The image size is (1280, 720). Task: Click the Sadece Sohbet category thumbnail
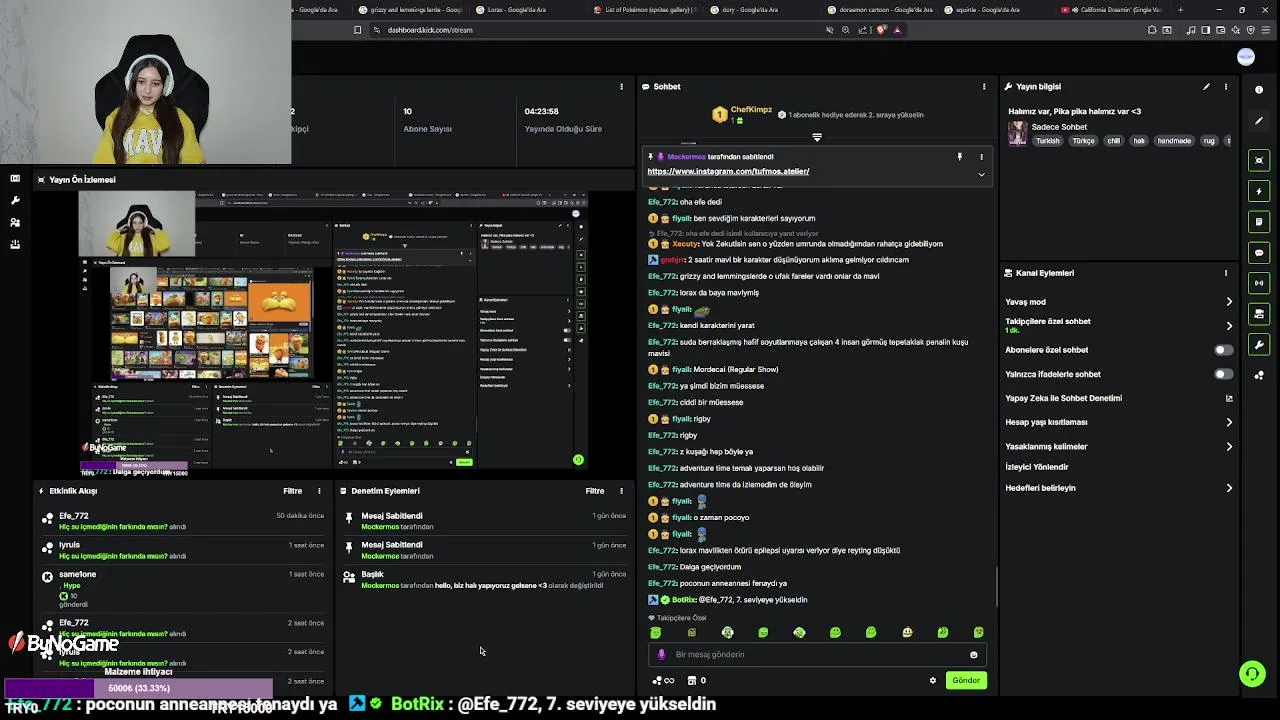point(1017,133)
